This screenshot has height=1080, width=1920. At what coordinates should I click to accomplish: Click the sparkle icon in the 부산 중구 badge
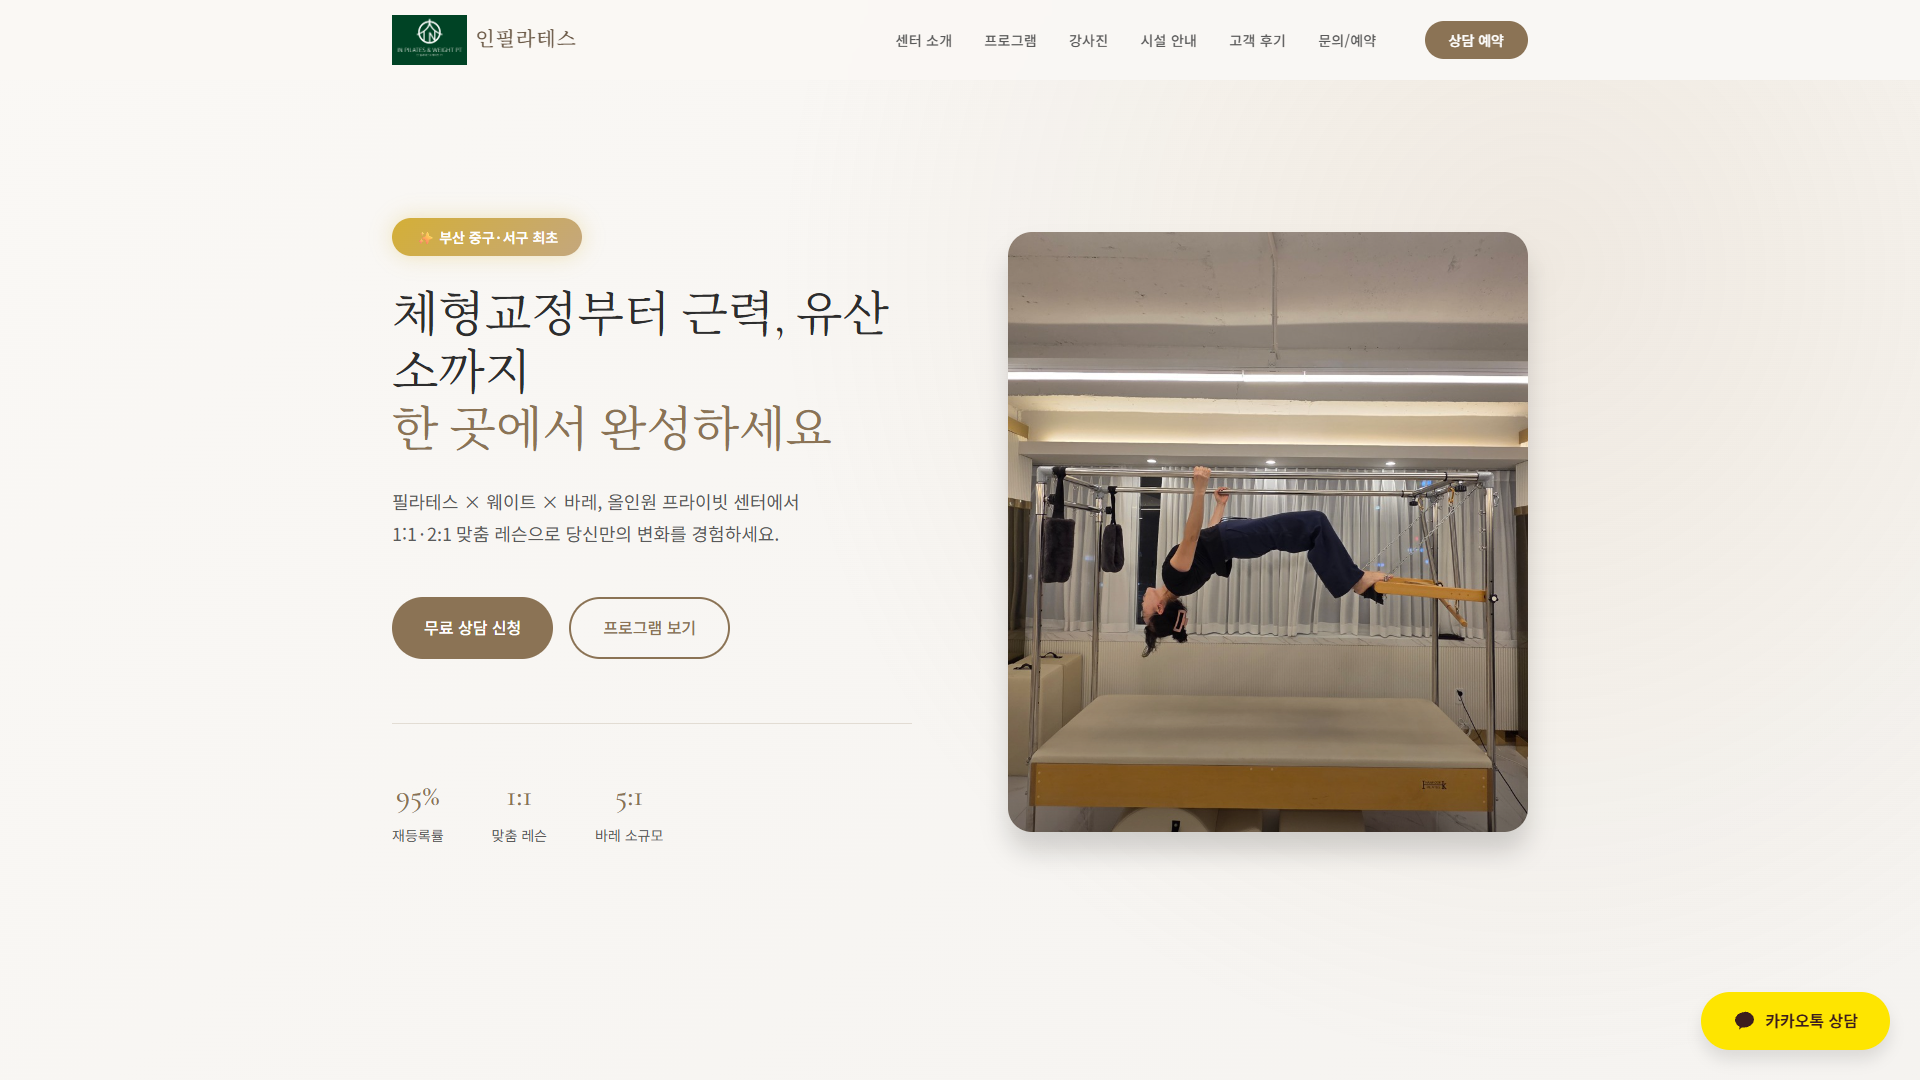(x=426, y=237)
